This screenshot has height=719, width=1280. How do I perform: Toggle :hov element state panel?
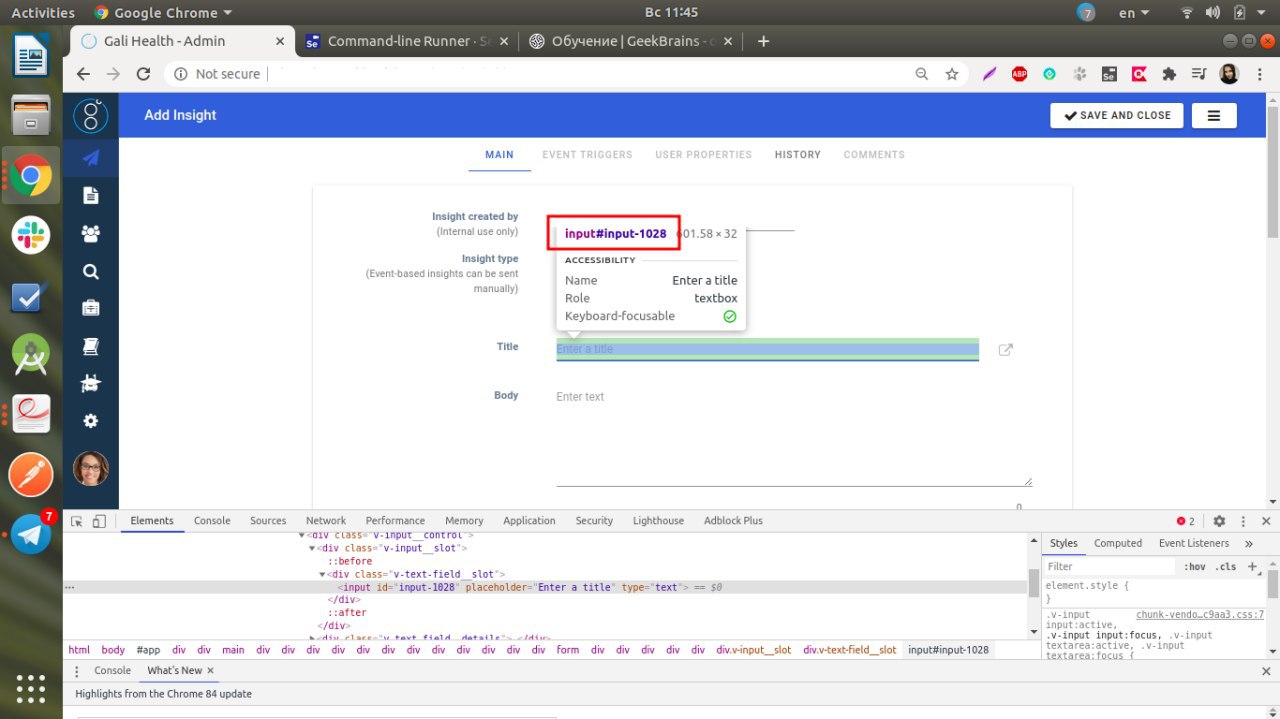(x=1194, y=567)
